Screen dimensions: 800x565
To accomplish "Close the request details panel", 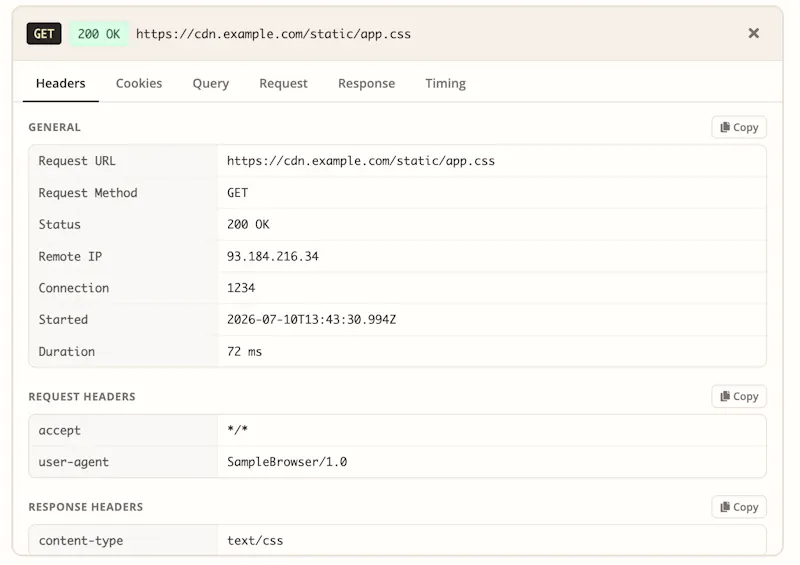I will [x=753, y=33].
